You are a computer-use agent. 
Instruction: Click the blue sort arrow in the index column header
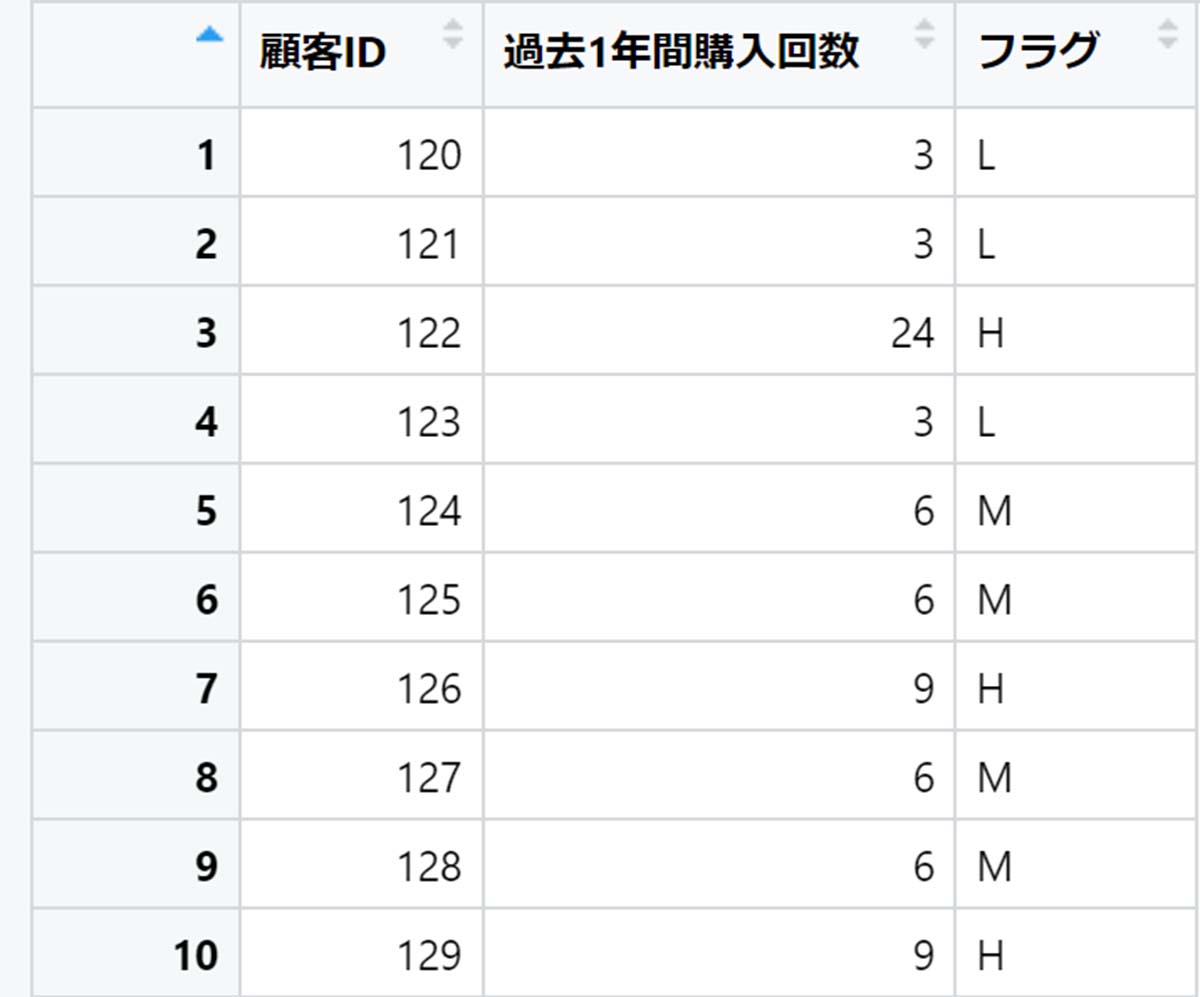click(209, 35)
